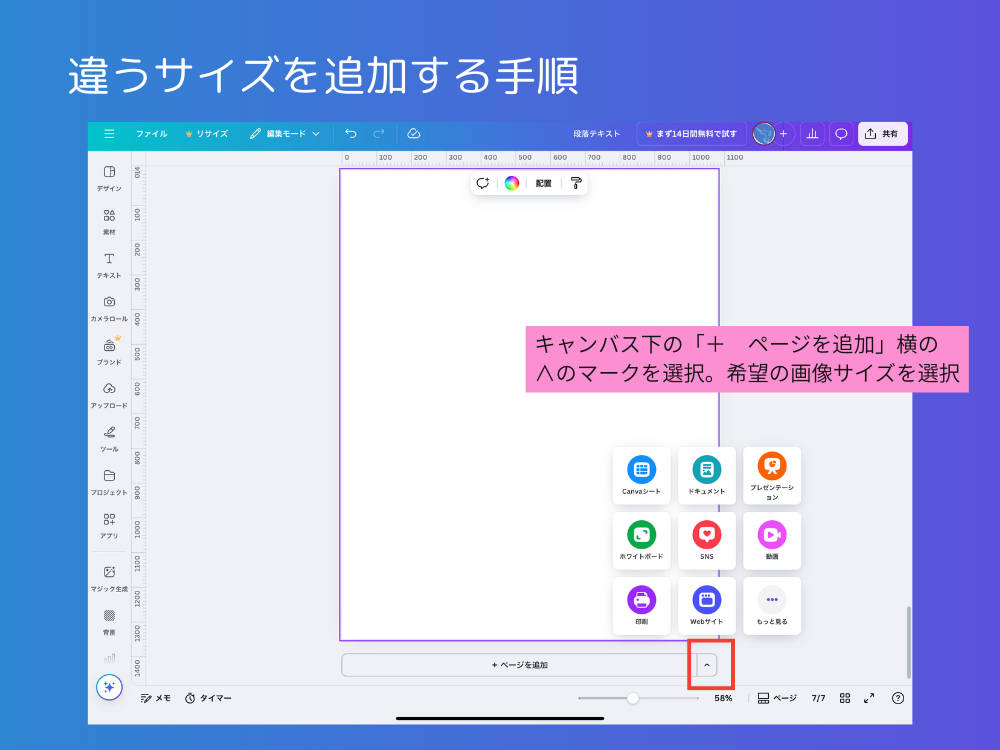Select the SNS size option icon
Screen dimensions: 1000x750
(x=707, y=538)
